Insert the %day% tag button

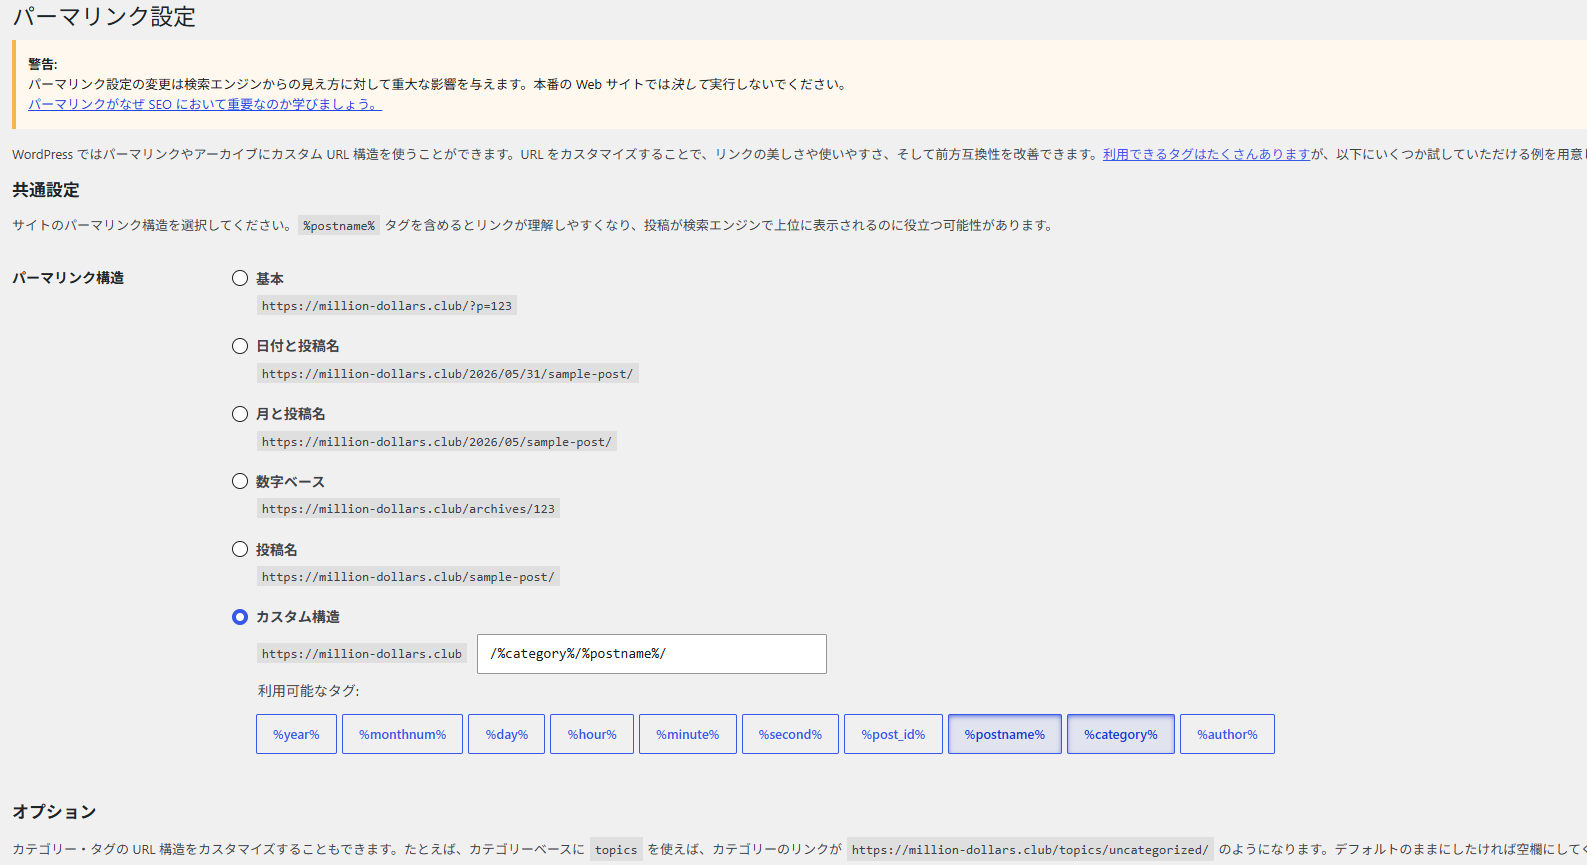(x=506, y=734)
